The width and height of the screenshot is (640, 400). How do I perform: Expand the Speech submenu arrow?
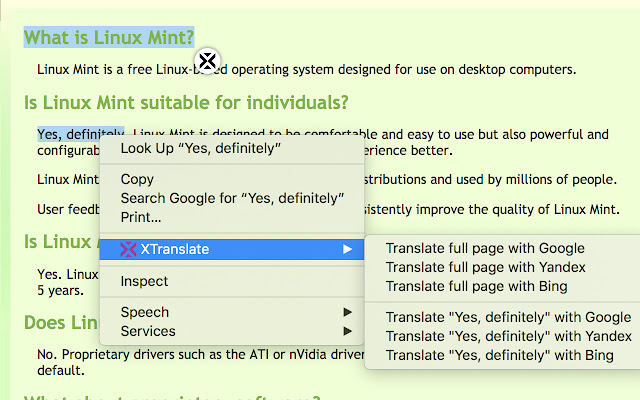(x=347, y=312)
